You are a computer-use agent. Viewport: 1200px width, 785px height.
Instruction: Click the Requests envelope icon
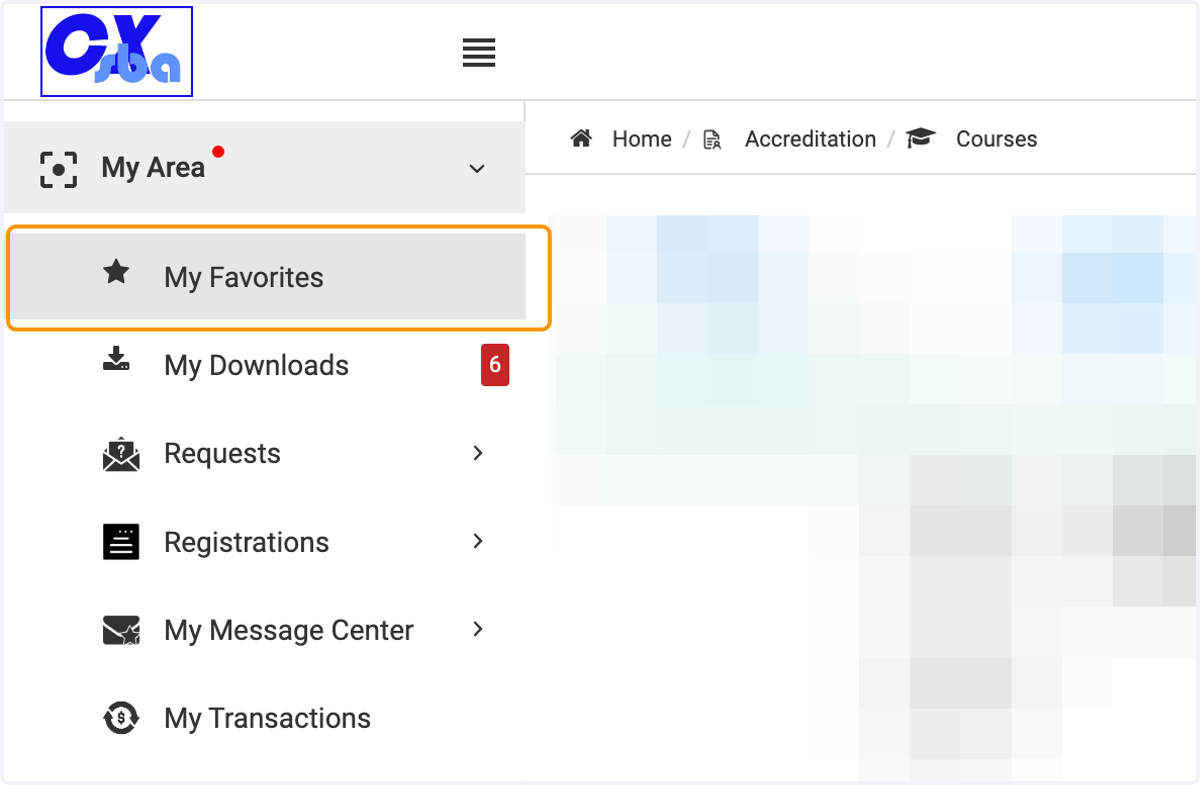pyautogui.click(x=121, y=454)
